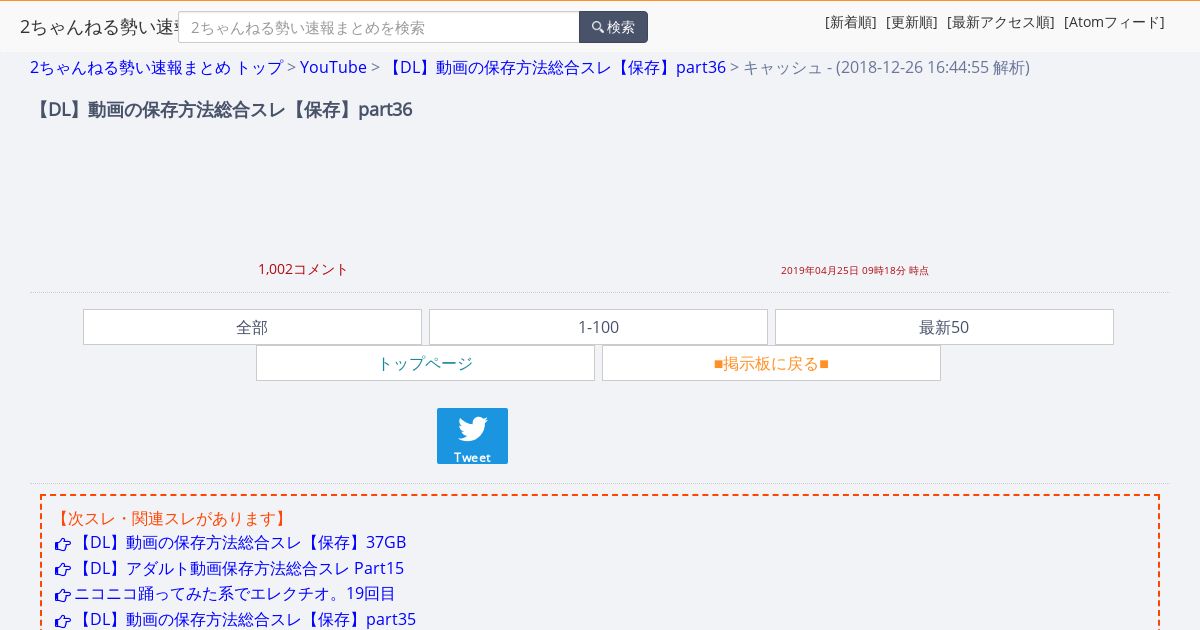Open related thread アダルト動画保存方法総合スレ Part15
Screen dimensions: 1200x630
(x=239, y=568)
